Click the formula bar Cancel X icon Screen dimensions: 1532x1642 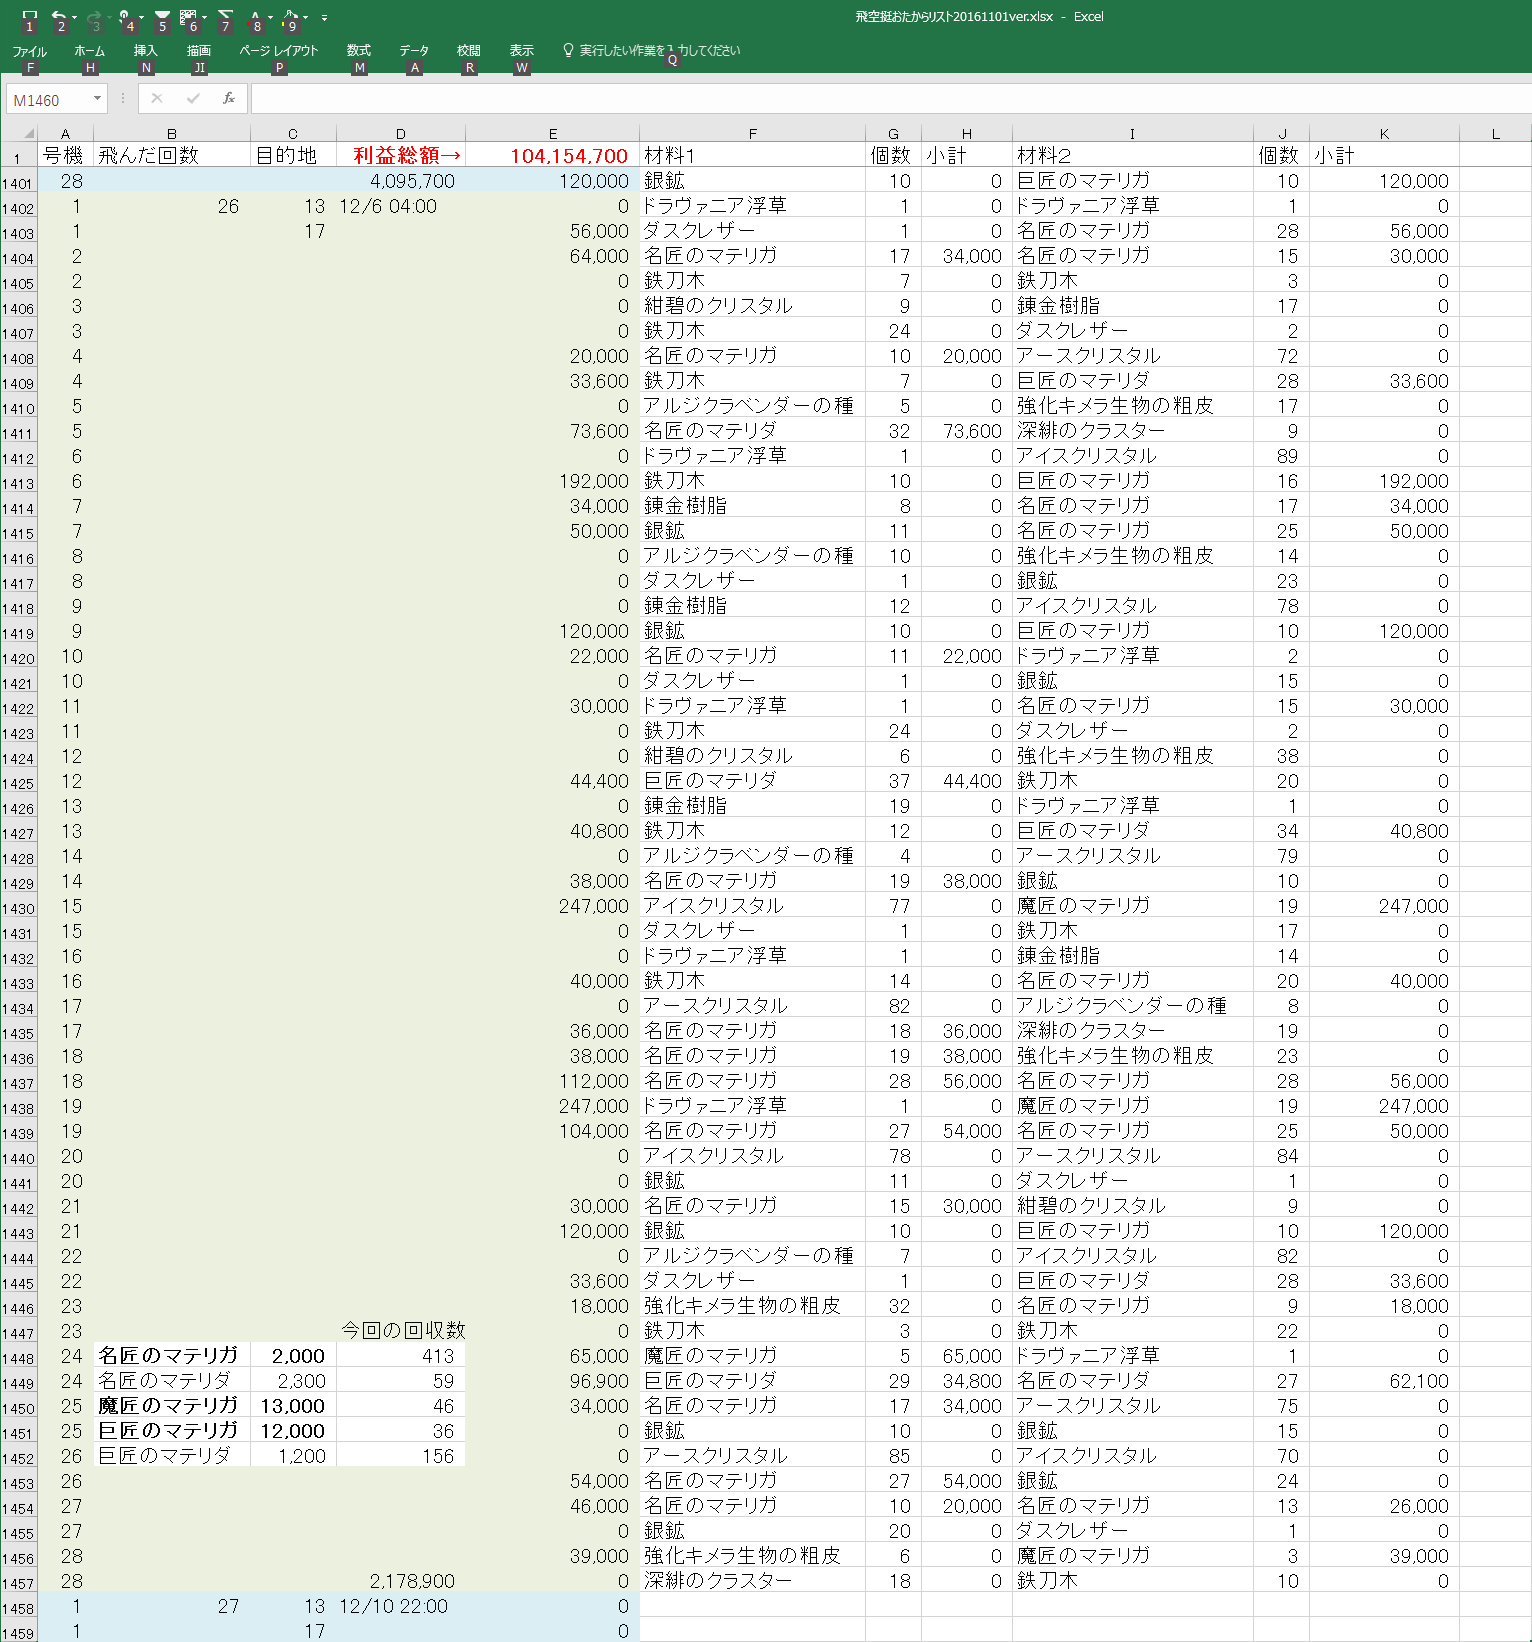(157, 98)
